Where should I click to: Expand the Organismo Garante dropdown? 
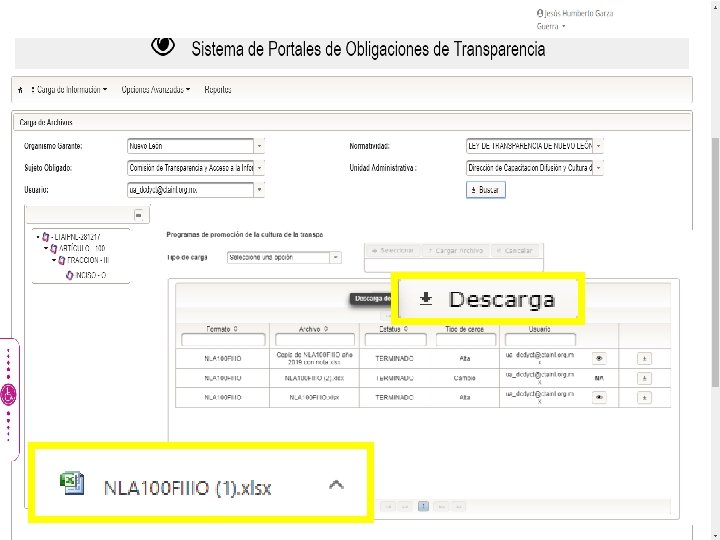pos(259,146)
